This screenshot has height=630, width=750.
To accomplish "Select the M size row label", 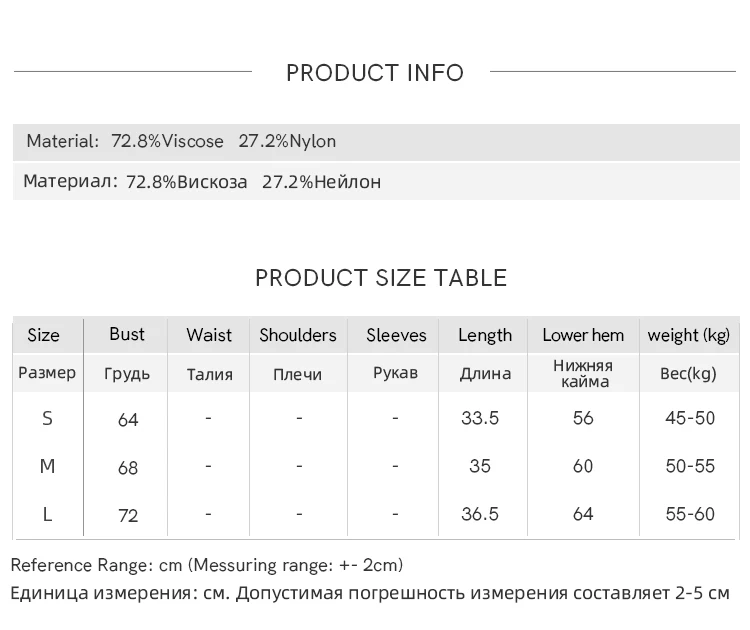I will [x=47, y=466].
